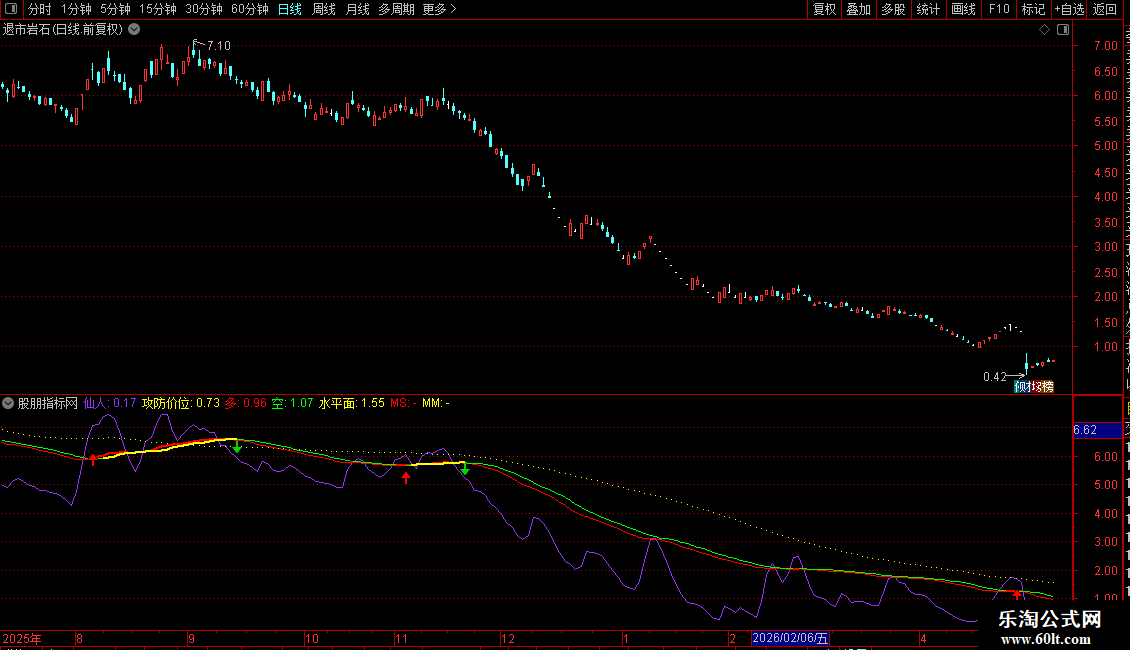Click the 水平面: 1.55 indicator value

point(352,403)
